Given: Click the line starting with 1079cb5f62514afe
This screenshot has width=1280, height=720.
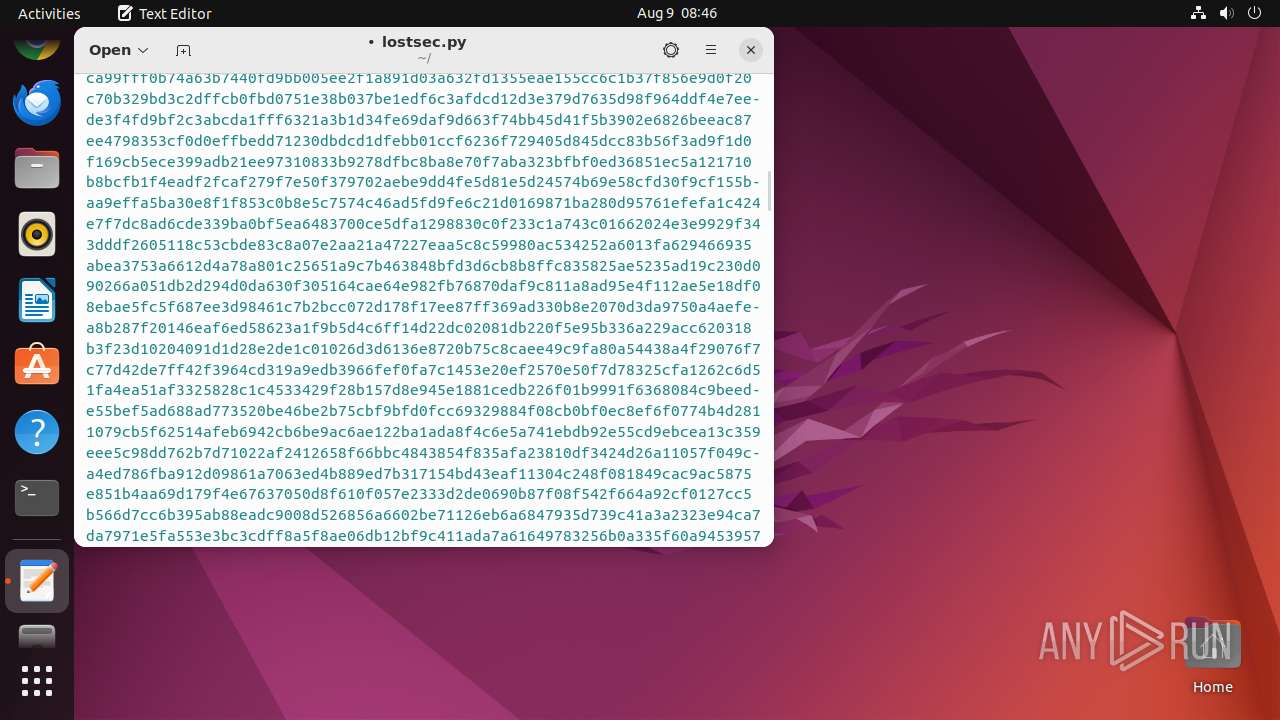Looking at the screenshot, I should (x=423, y=432).
